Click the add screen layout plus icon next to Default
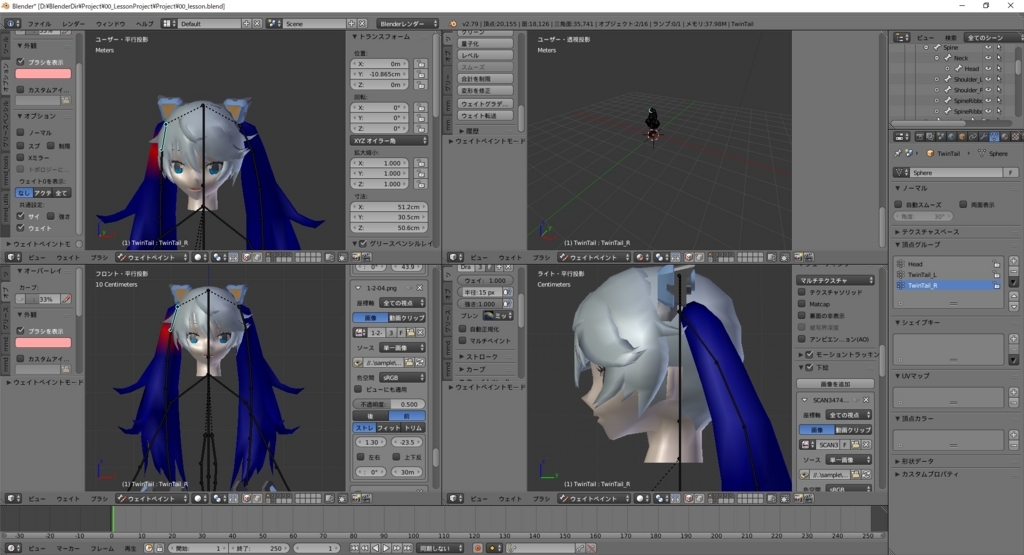 (x=246, y=24)
